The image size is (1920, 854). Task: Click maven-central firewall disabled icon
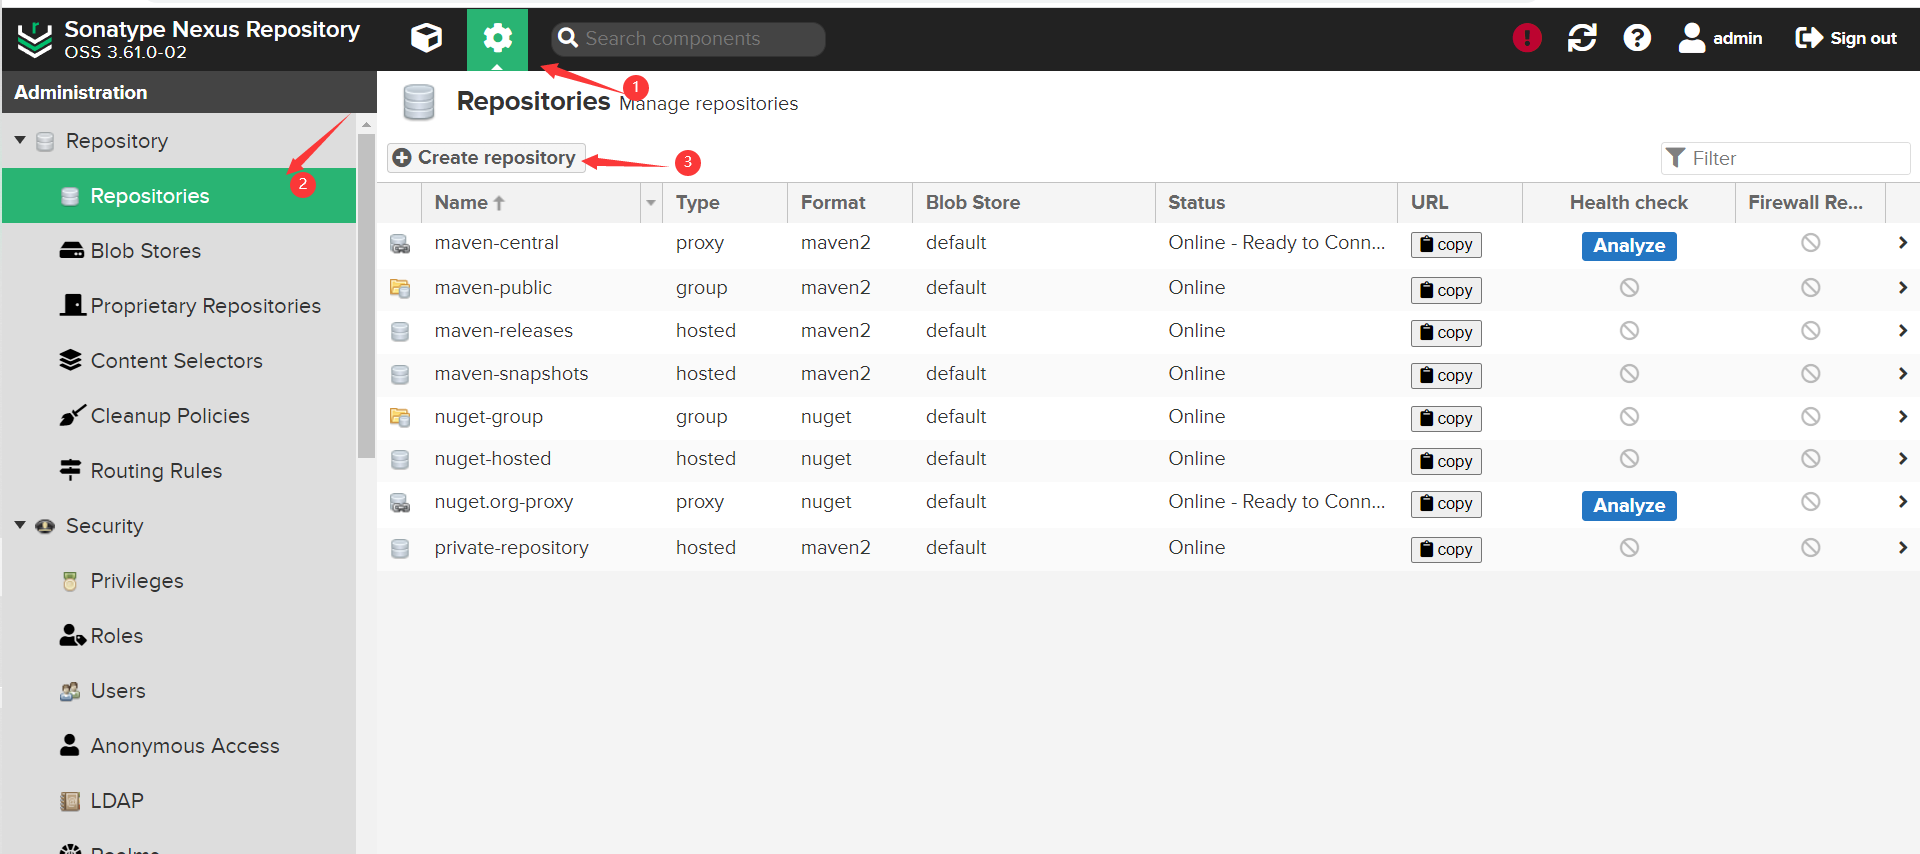point(1810,243)
